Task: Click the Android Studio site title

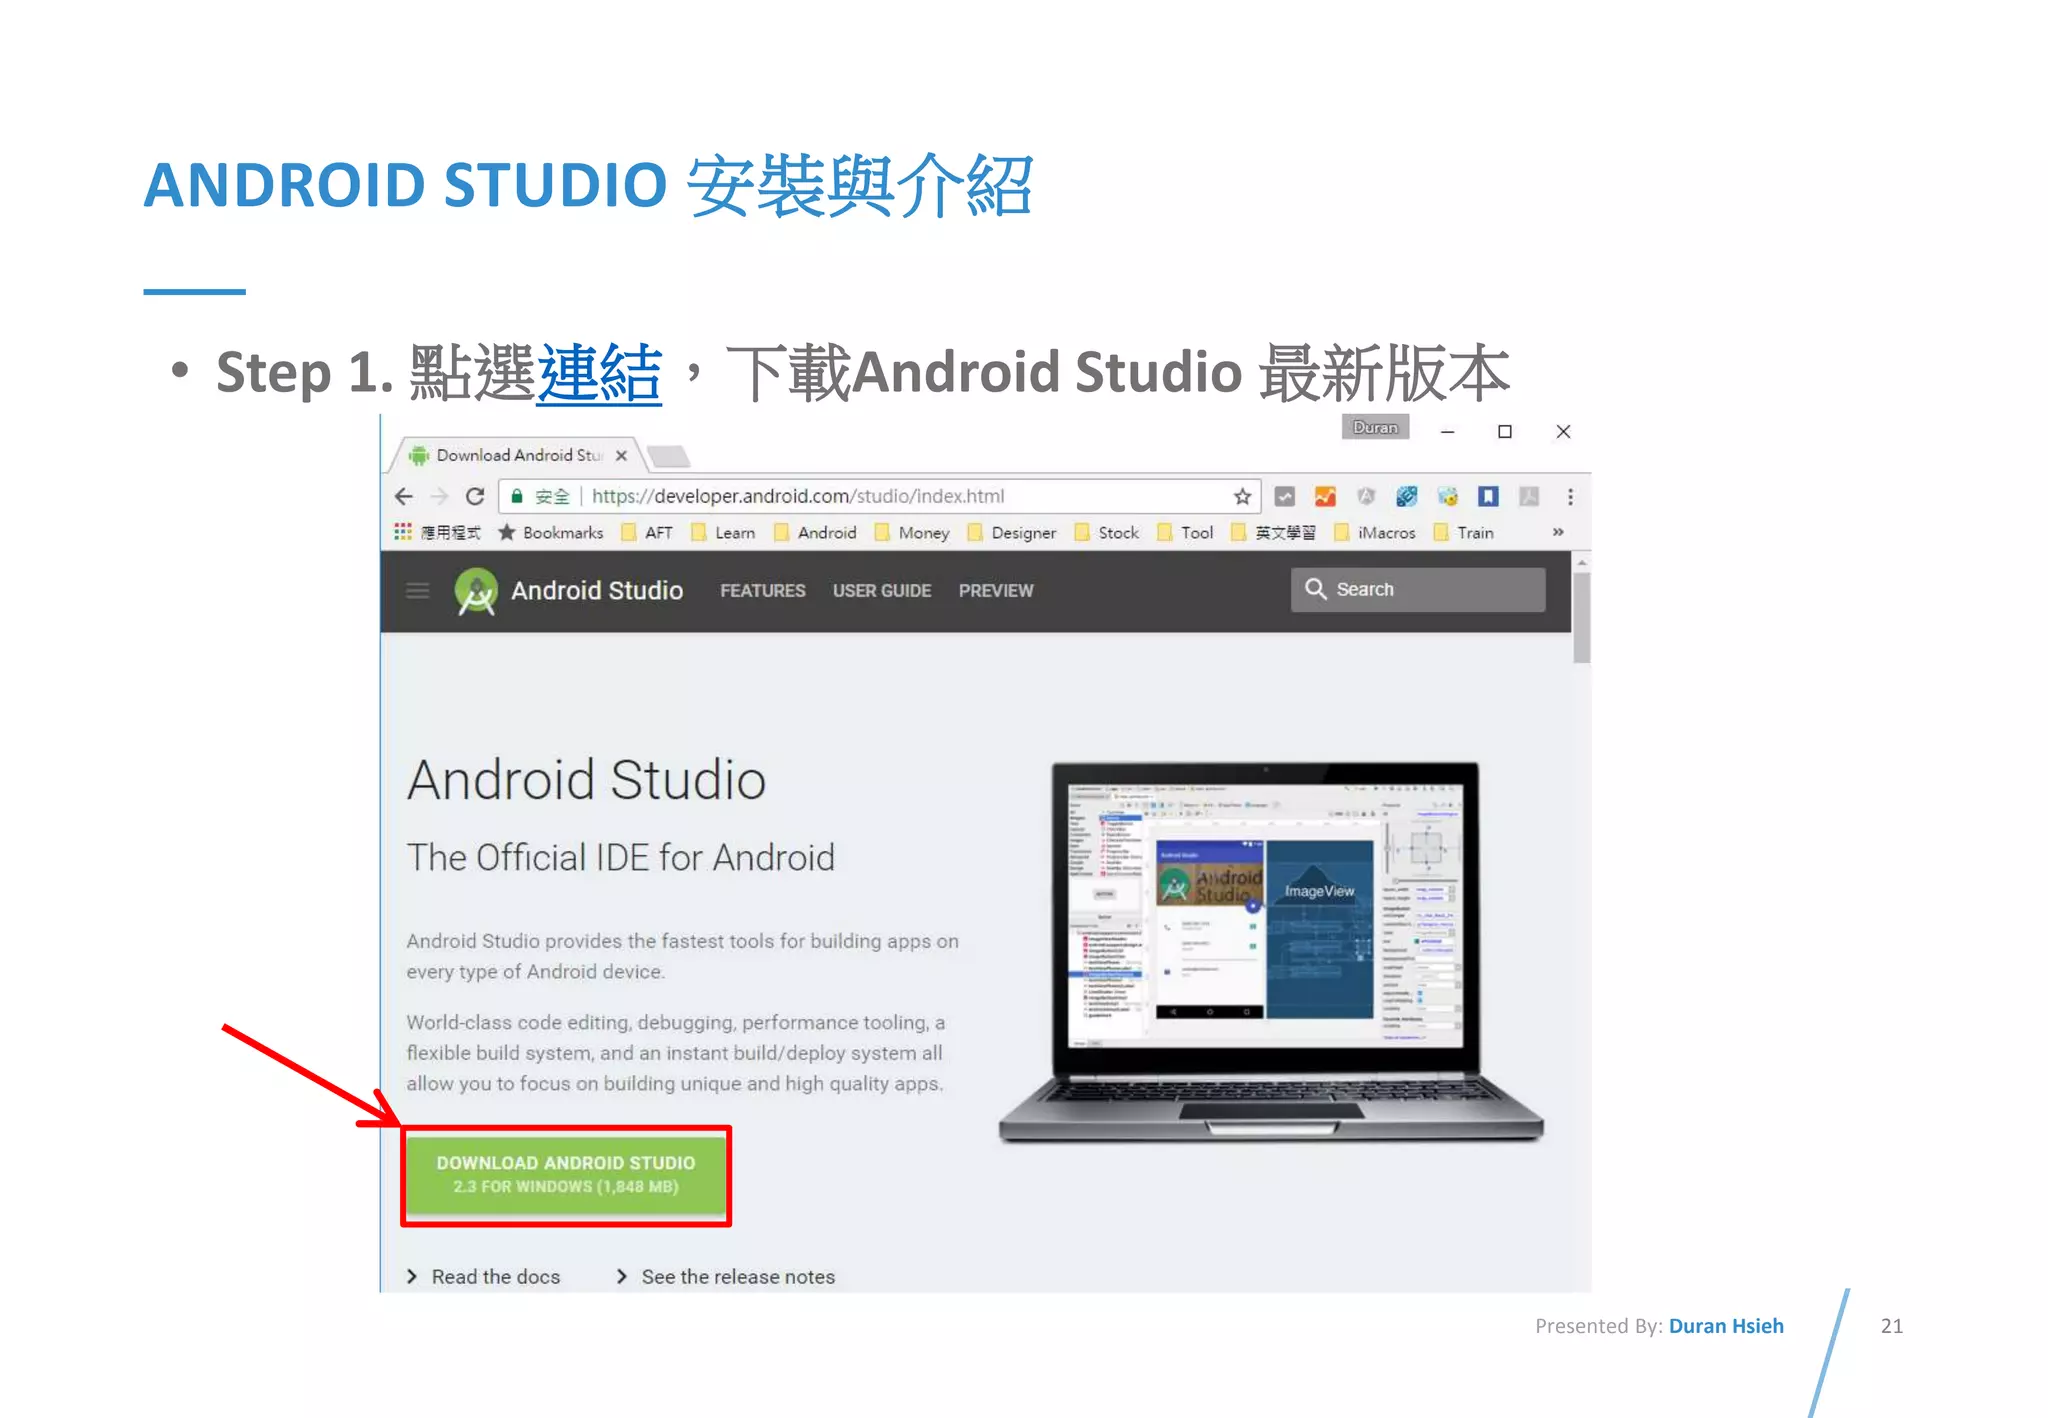Action: point(597,590)
